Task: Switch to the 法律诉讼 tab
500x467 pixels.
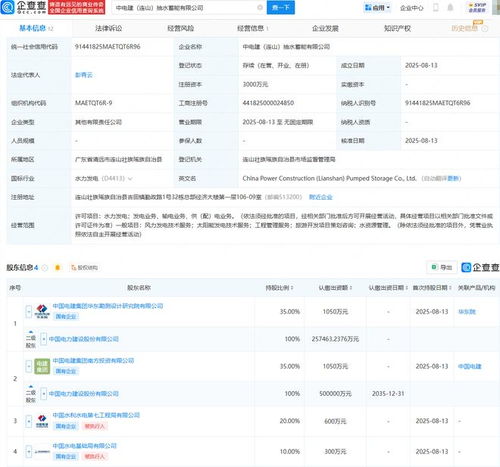Action: (x=109, y=28)
